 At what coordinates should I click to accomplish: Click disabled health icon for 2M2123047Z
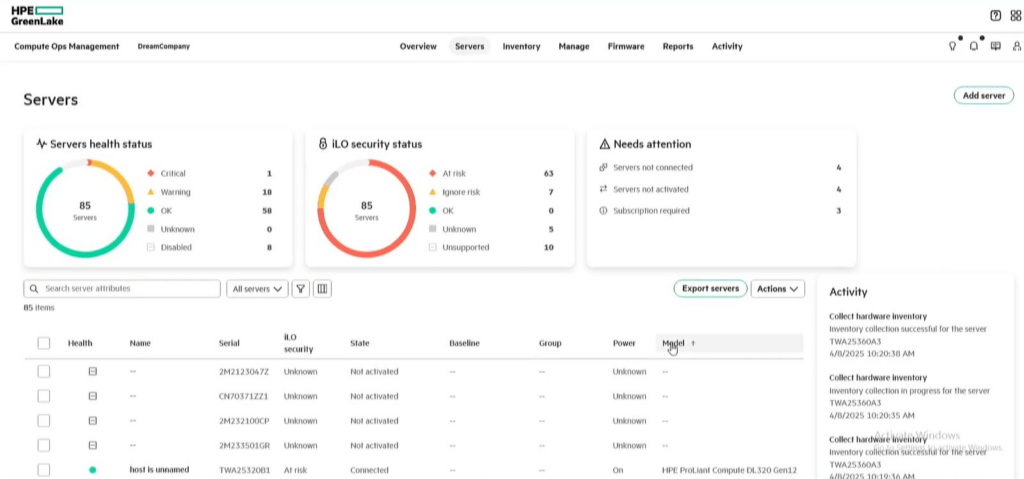coord(93,371)
